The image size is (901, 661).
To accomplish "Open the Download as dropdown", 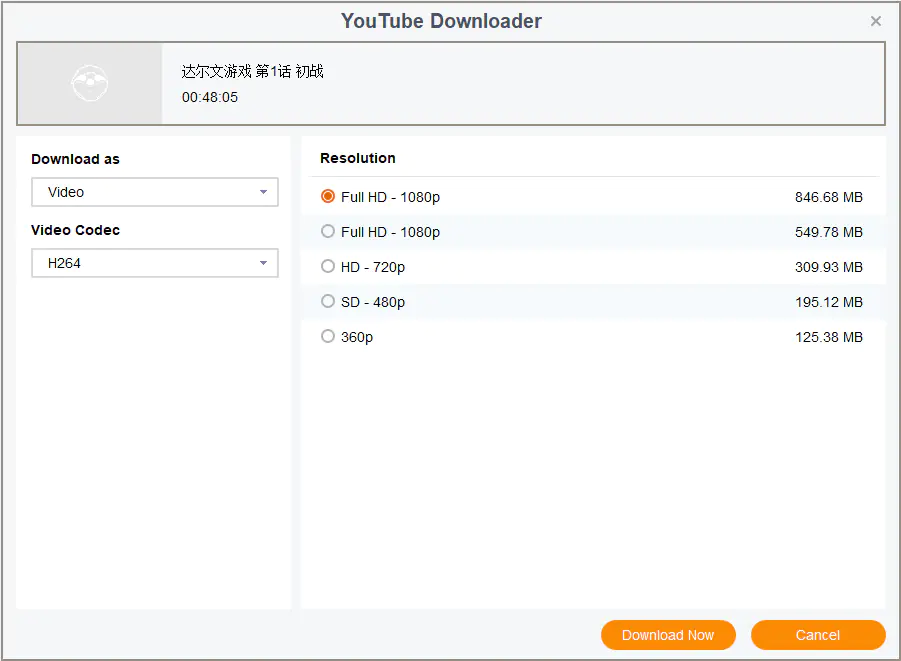I will coord(154,192).
